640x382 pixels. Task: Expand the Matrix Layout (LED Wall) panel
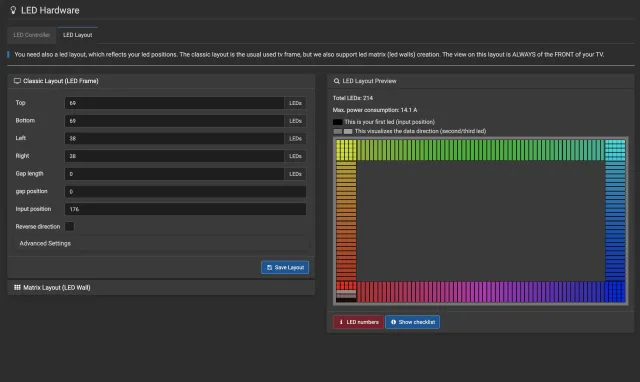[x=161, y=287]
